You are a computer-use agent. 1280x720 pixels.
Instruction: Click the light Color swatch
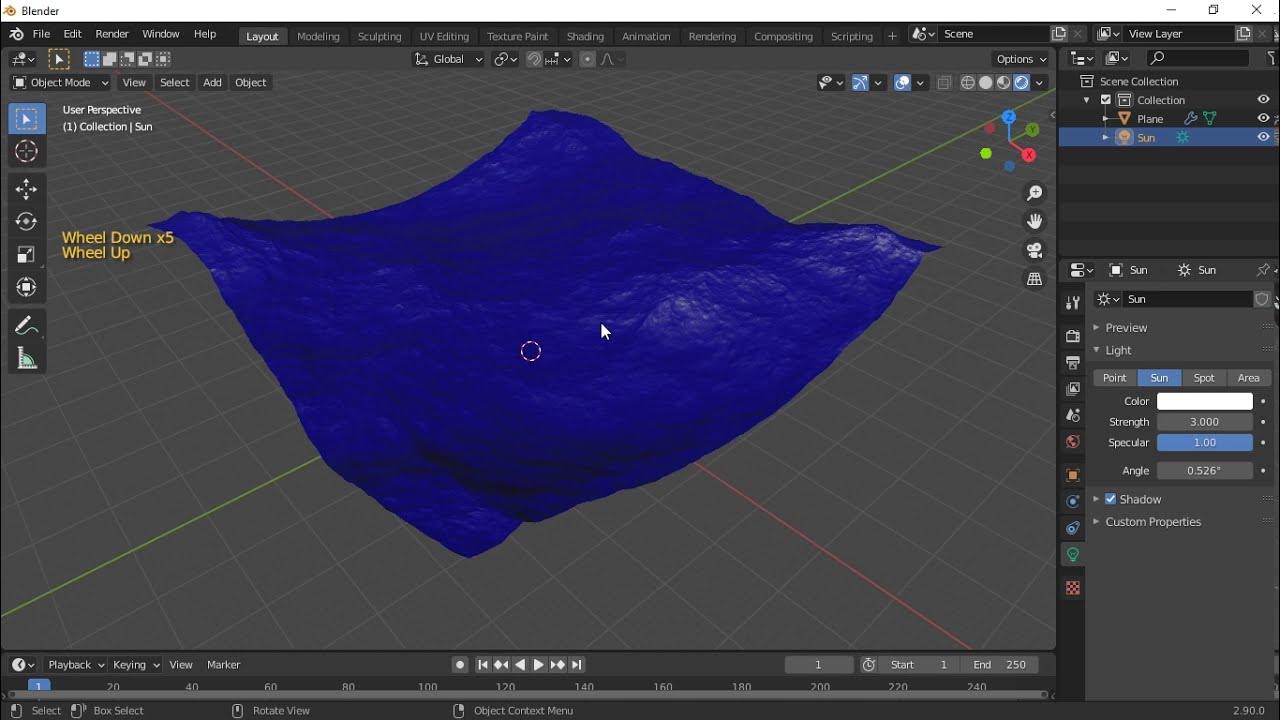1204,401
